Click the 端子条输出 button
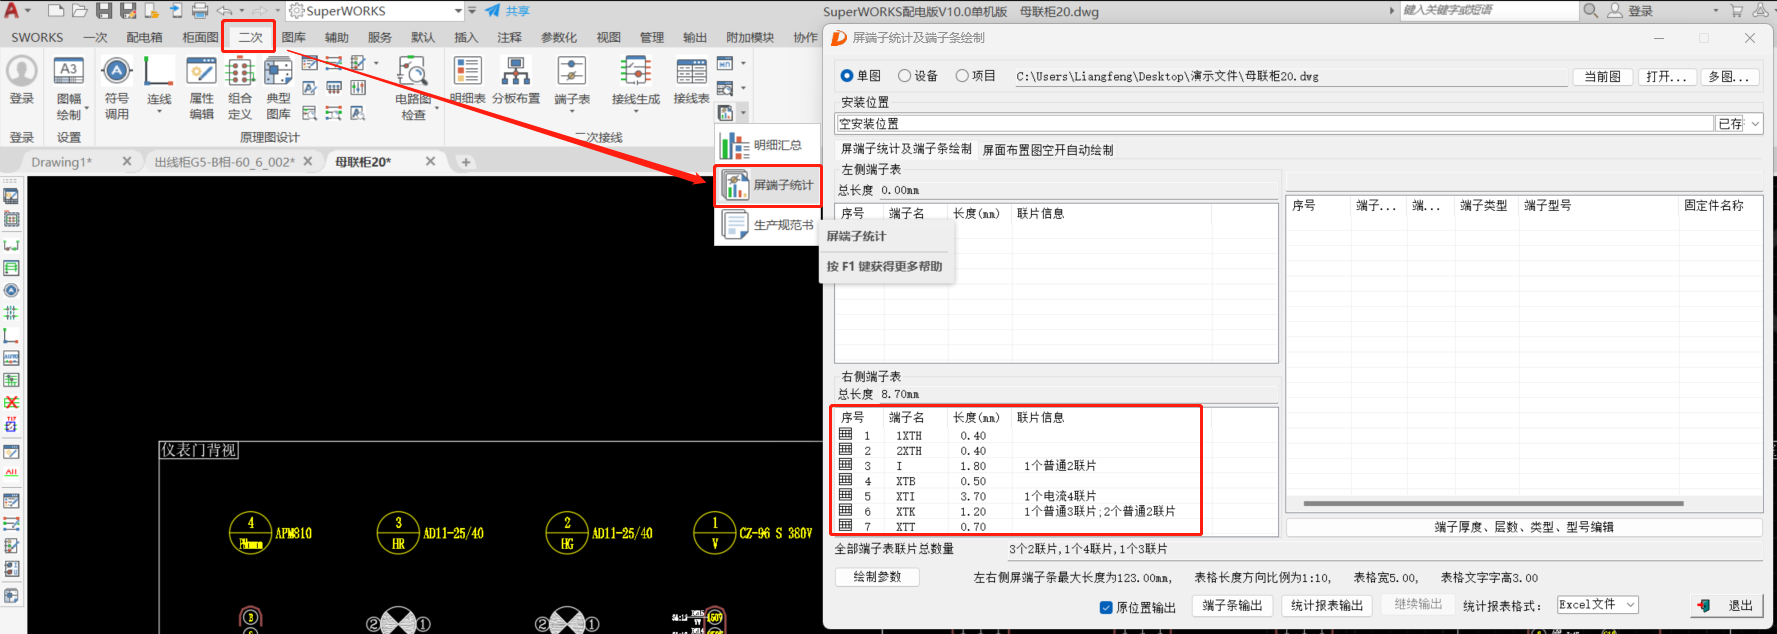1777x634 pixels. point(1232,606)
